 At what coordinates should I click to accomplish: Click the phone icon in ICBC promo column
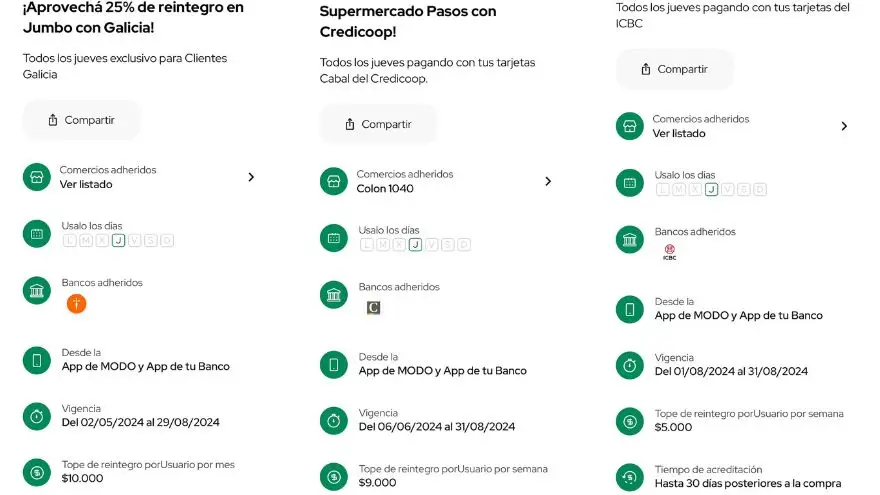tap(630, 309)
